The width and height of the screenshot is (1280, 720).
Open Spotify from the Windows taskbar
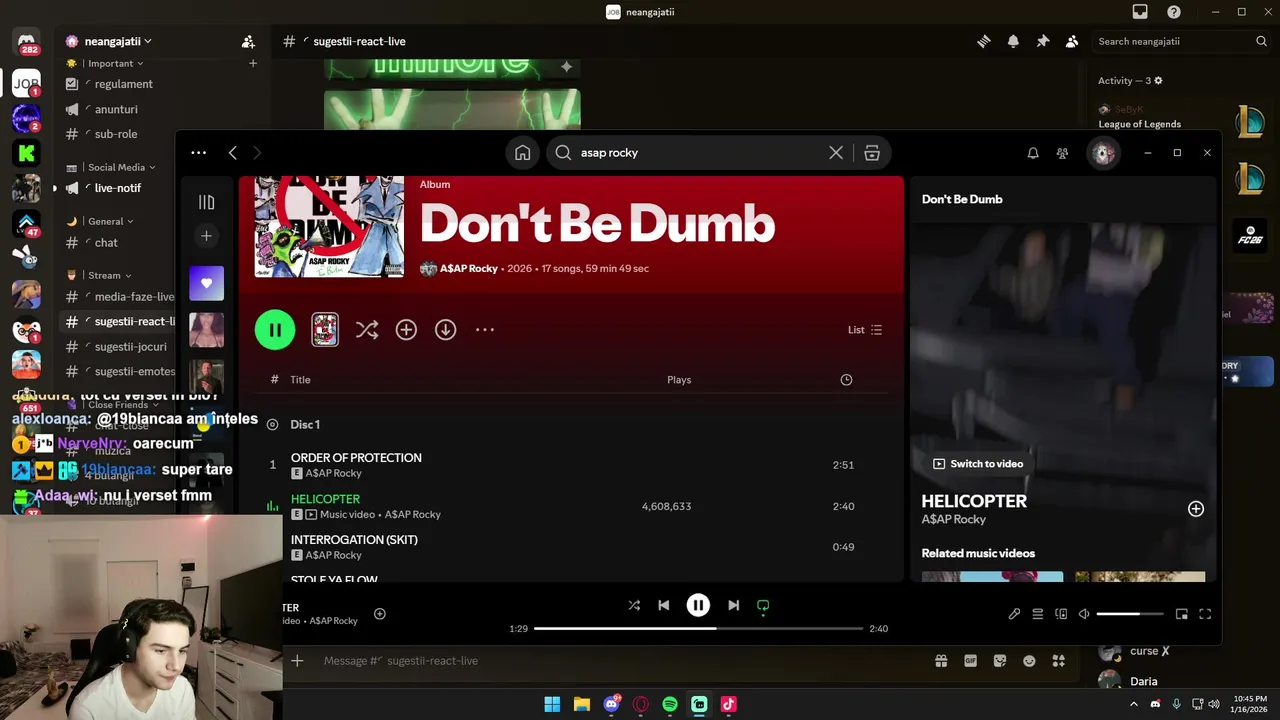[670, 704]
